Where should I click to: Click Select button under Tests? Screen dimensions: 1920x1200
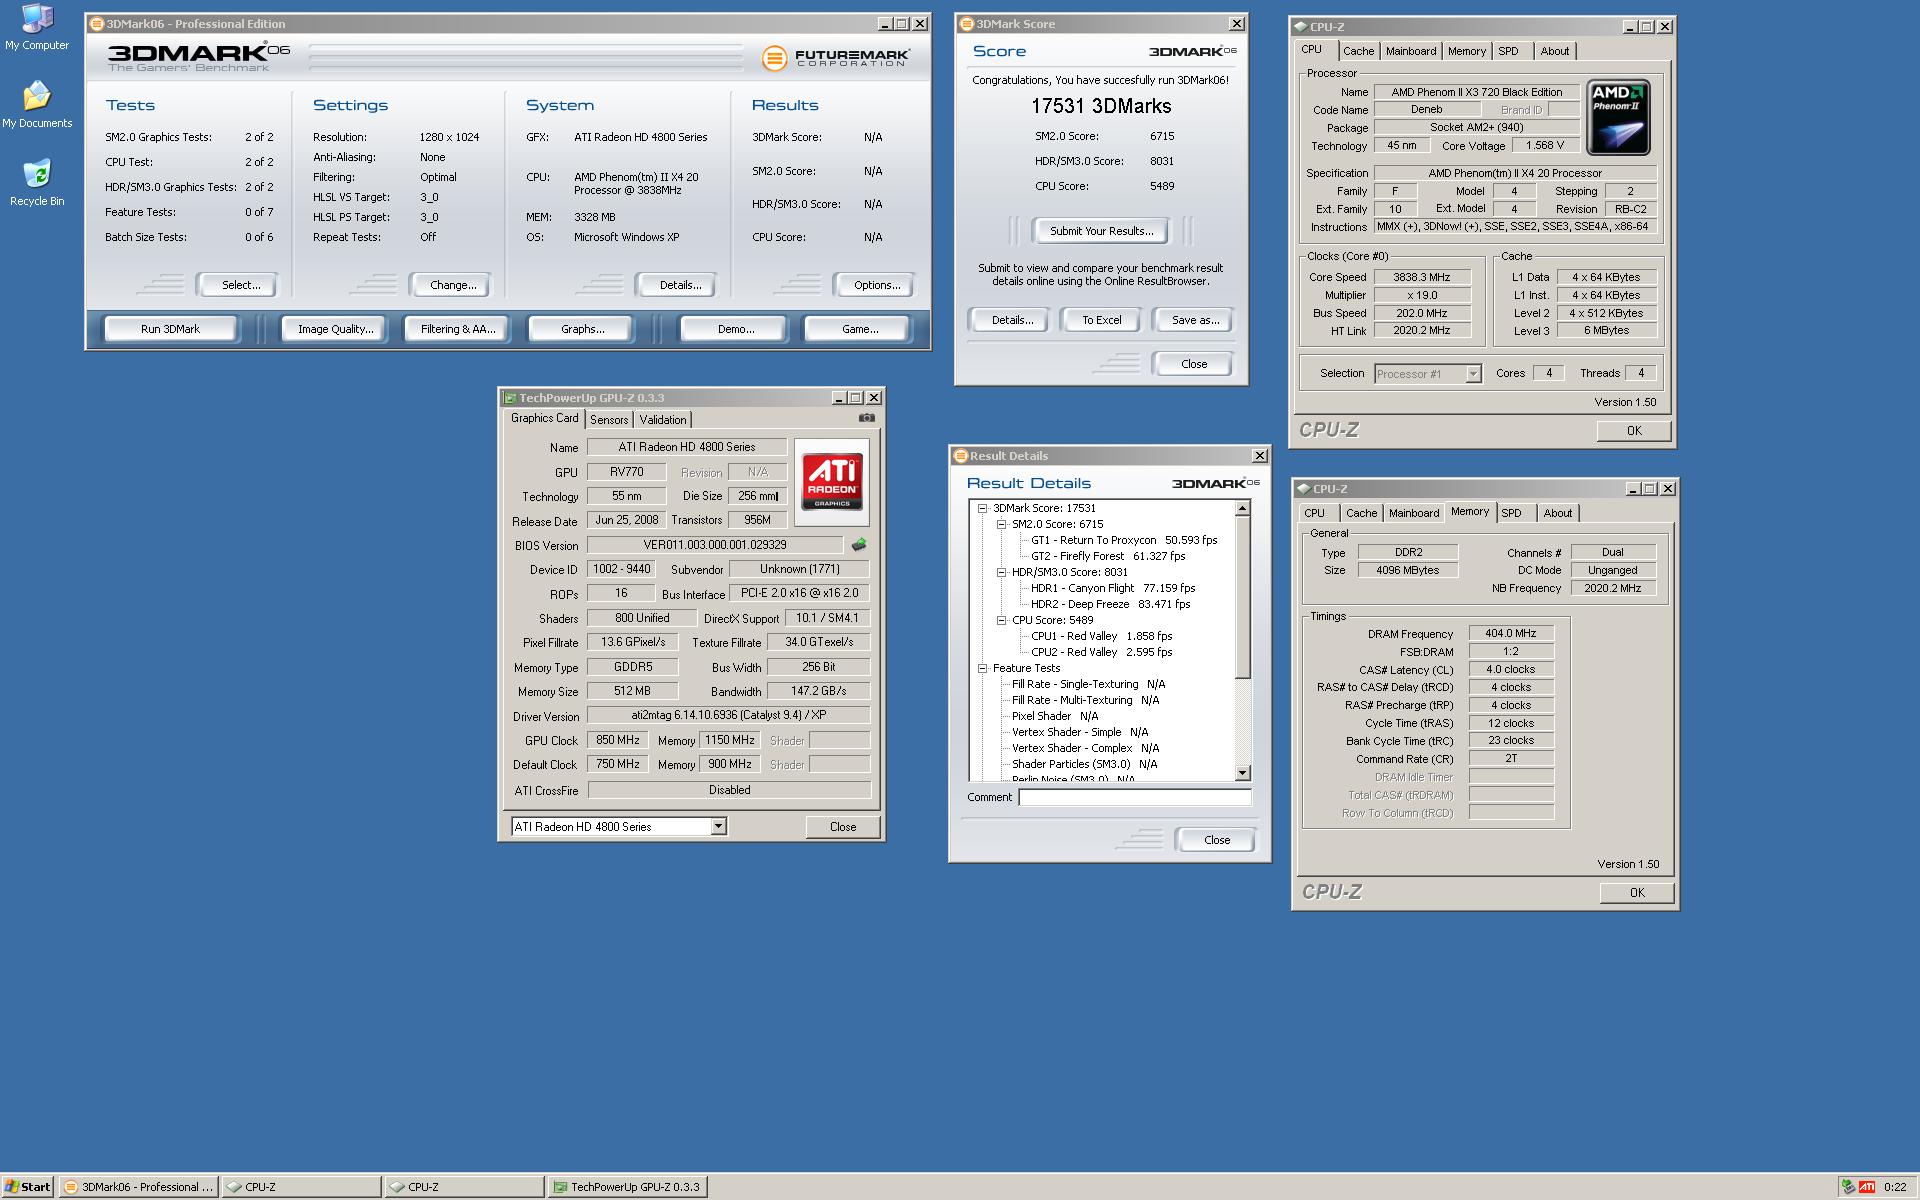(240, 285)
